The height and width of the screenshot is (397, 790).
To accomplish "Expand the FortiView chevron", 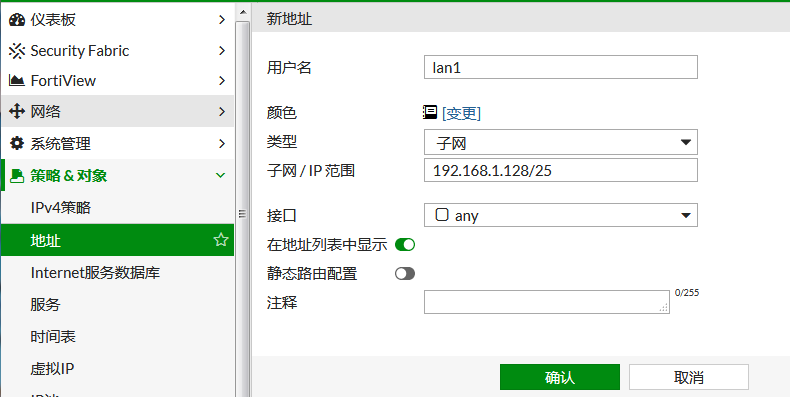I will (x=222, y=81).
